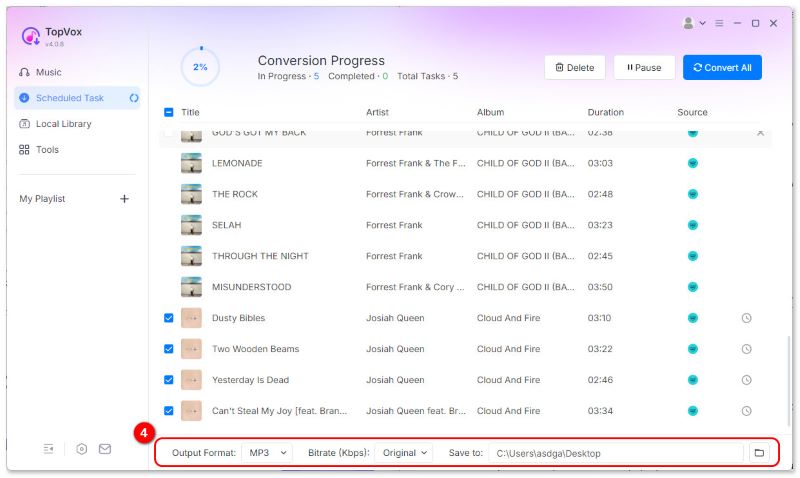Open the Tools section
Image resolution: width=800 pixels, height=478 pixels.
point(39,150)
